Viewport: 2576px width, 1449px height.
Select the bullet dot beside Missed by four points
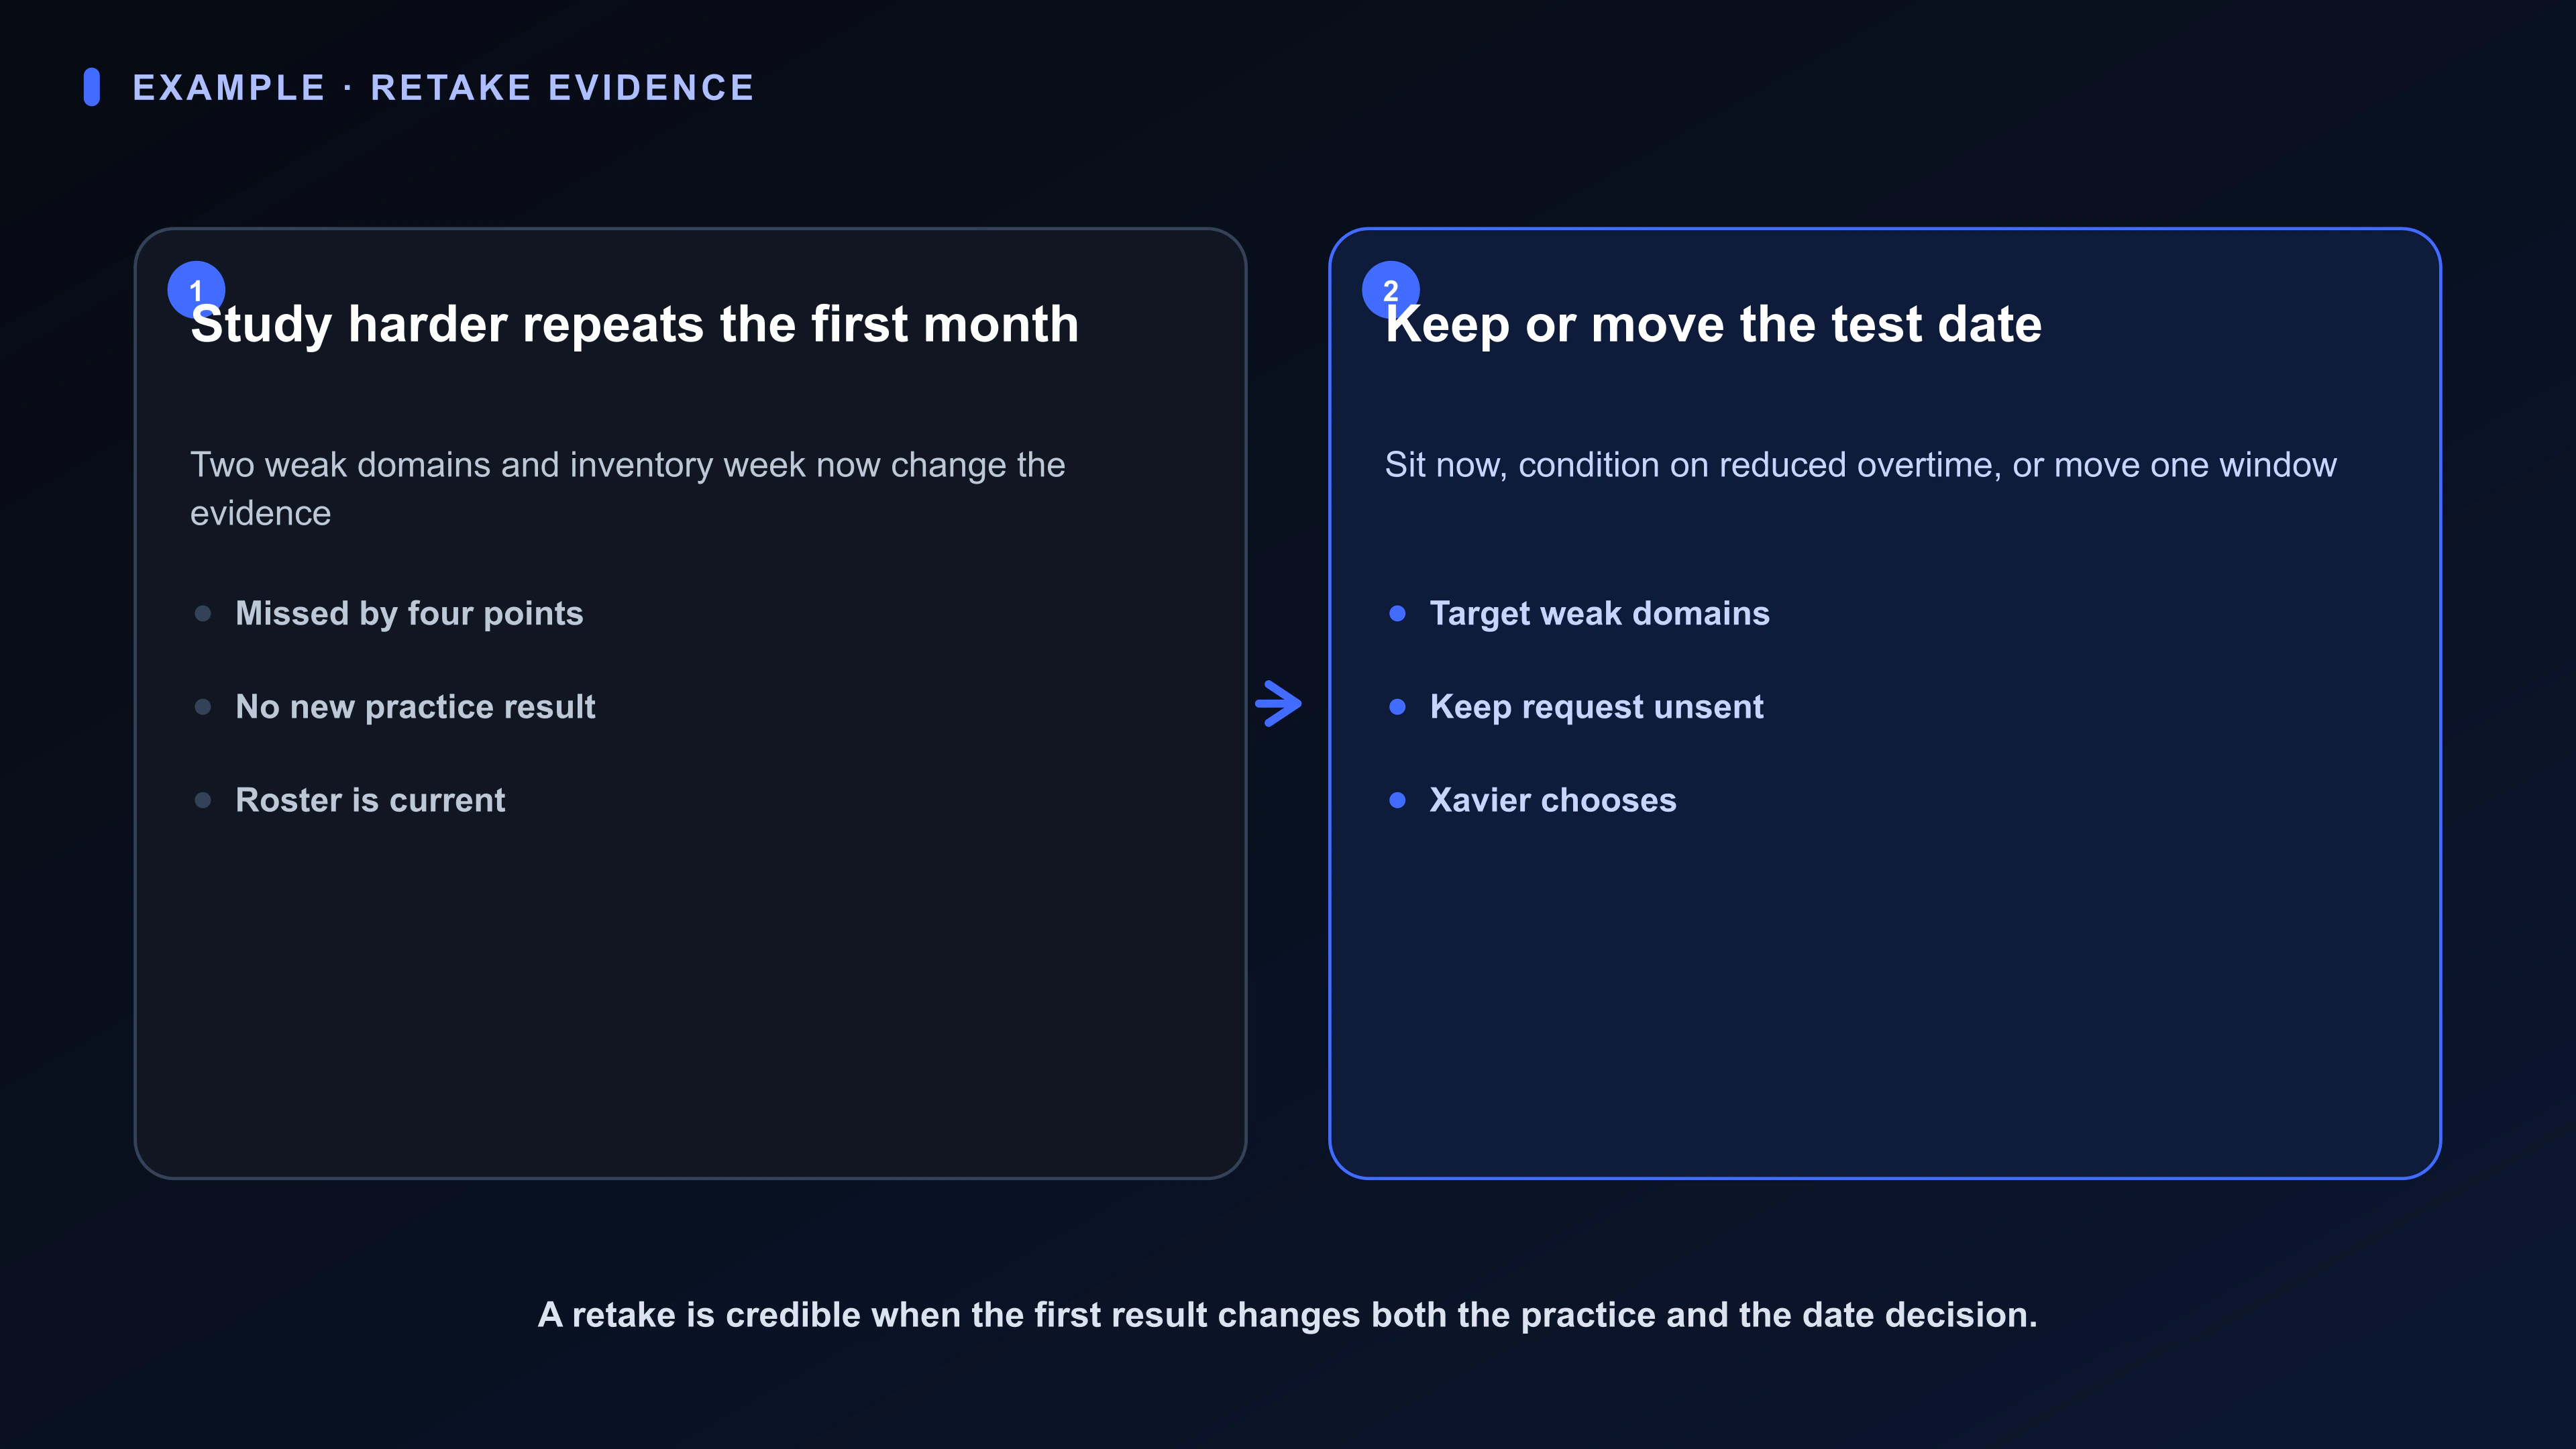tap(203, 613)
